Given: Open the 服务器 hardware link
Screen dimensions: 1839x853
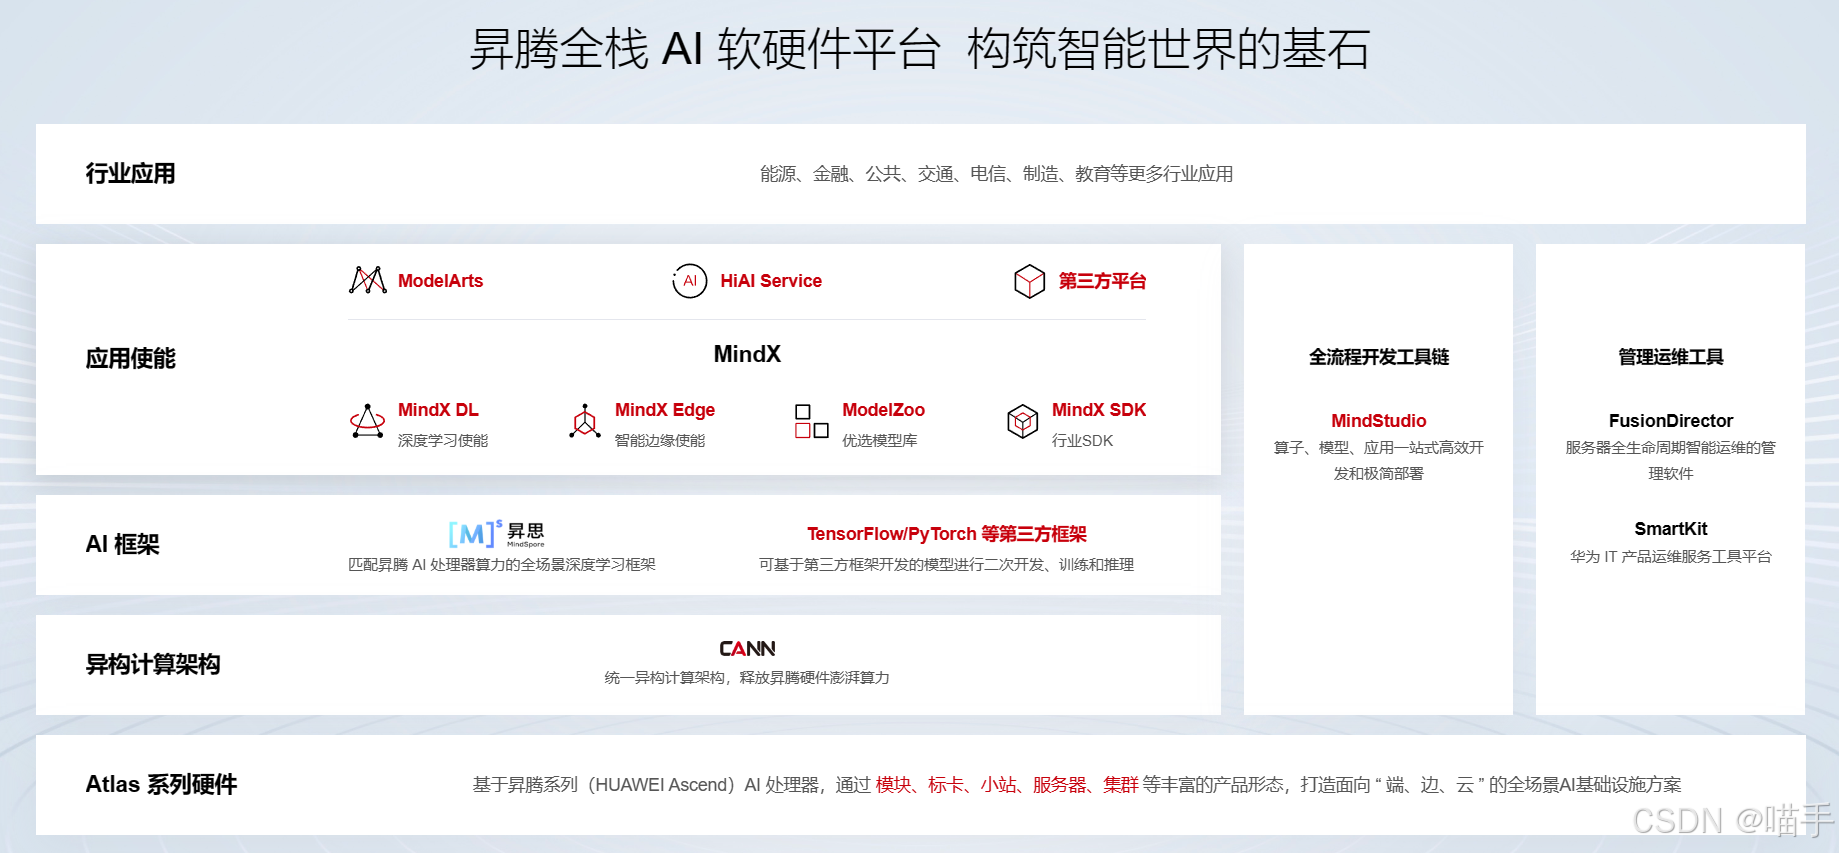Looking at the screenshot, I should coord(1060,785).
